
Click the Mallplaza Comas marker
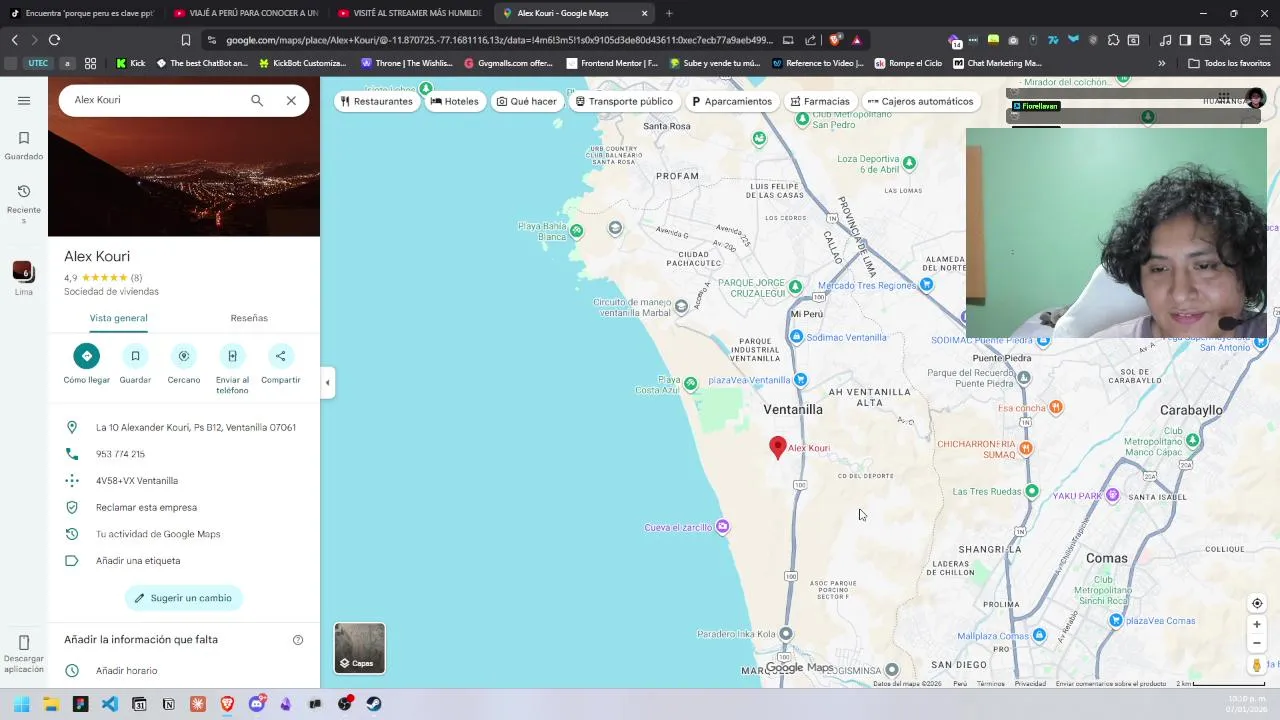coord(1039,635)
